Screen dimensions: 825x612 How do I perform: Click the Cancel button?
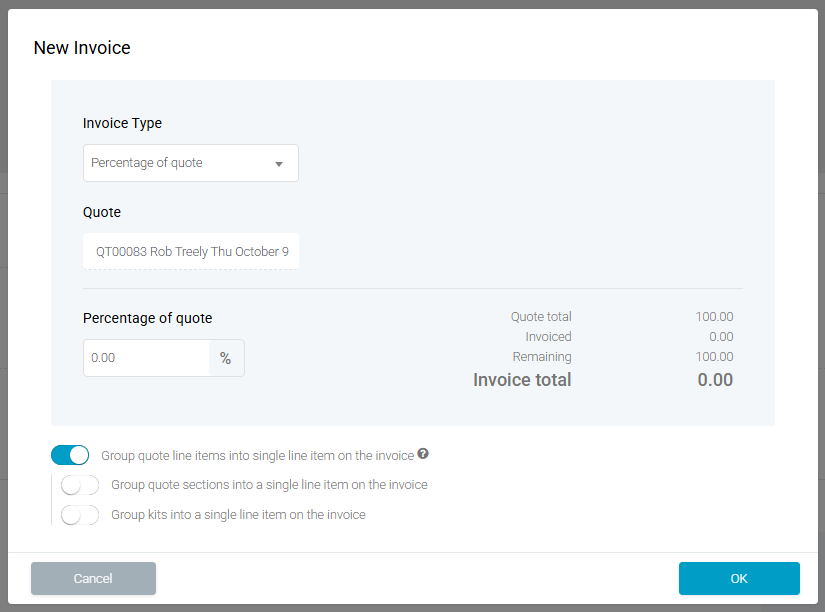93,579
